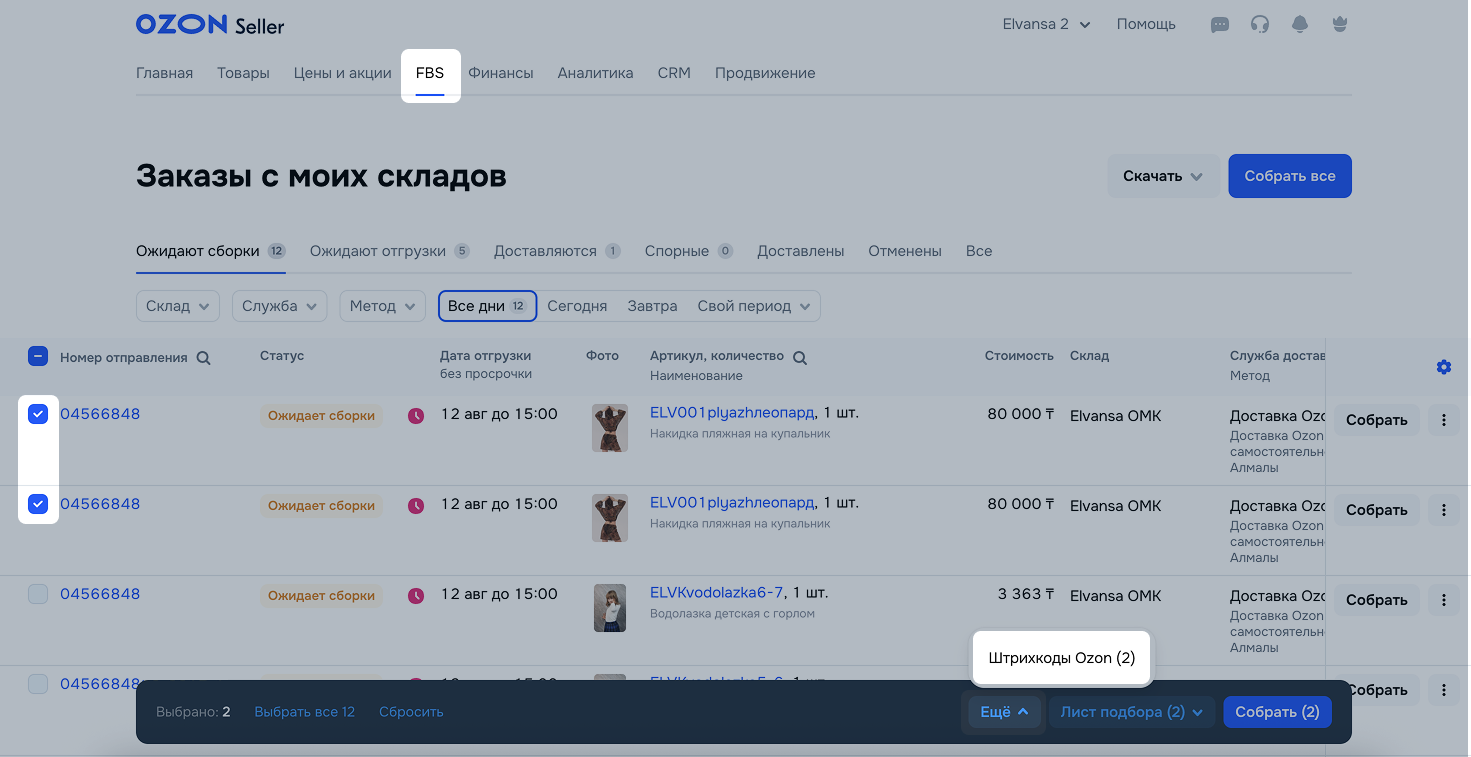1471x757 pixels.
Task: Open the chat messages icon in header
Action: [1220, 25]
